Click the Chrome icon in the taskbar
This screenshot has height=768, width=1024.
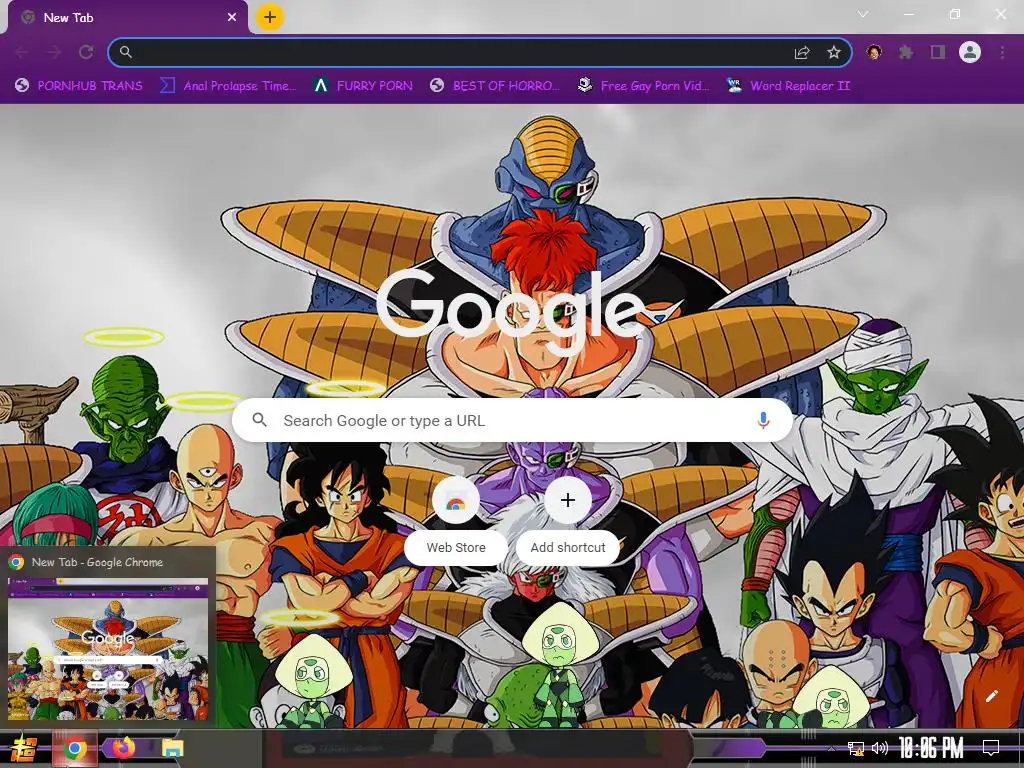[74, 749]
